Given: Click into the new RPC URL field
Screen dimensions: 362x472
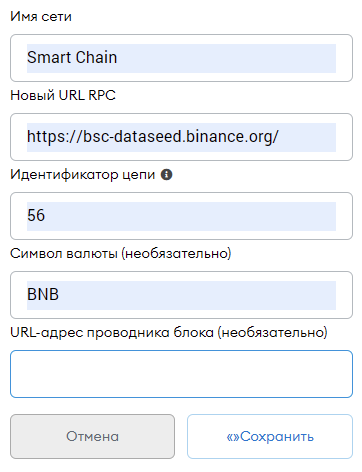Looking at the screenshot, I should coord(181,137).
